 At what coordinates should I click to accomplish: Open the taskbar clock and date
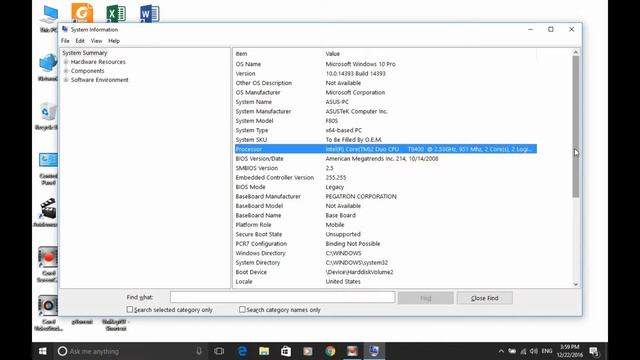(x=570, y=351)
